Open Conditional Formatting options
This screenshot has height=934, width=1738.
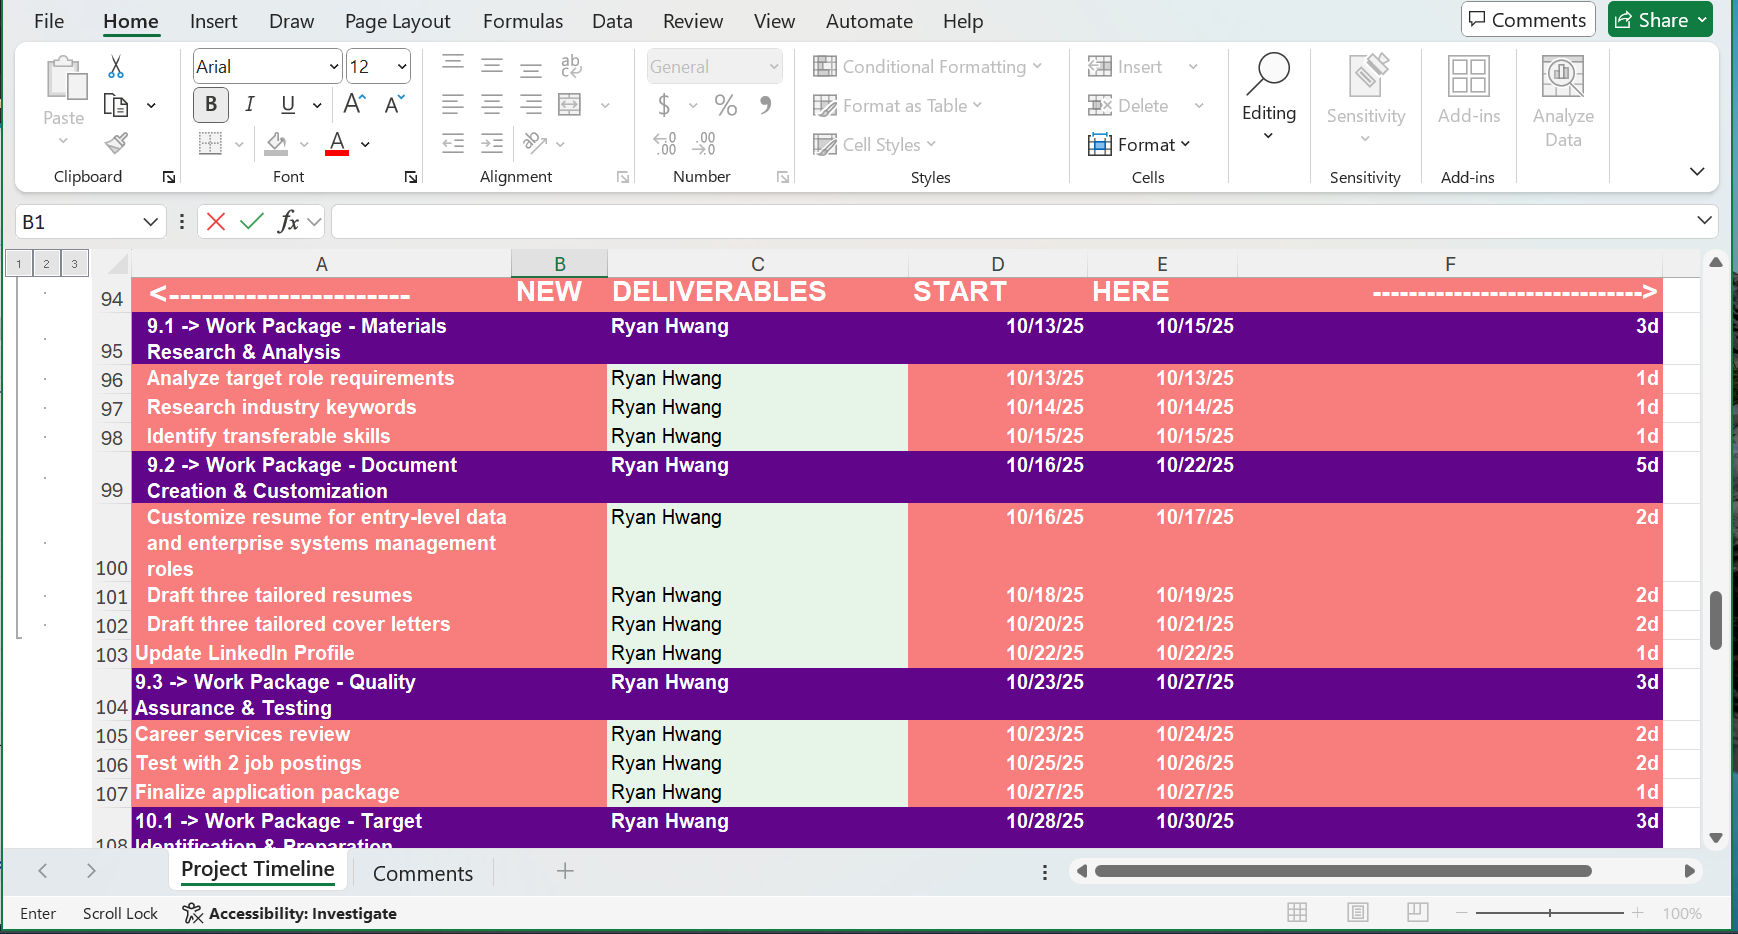pos(928,66)
